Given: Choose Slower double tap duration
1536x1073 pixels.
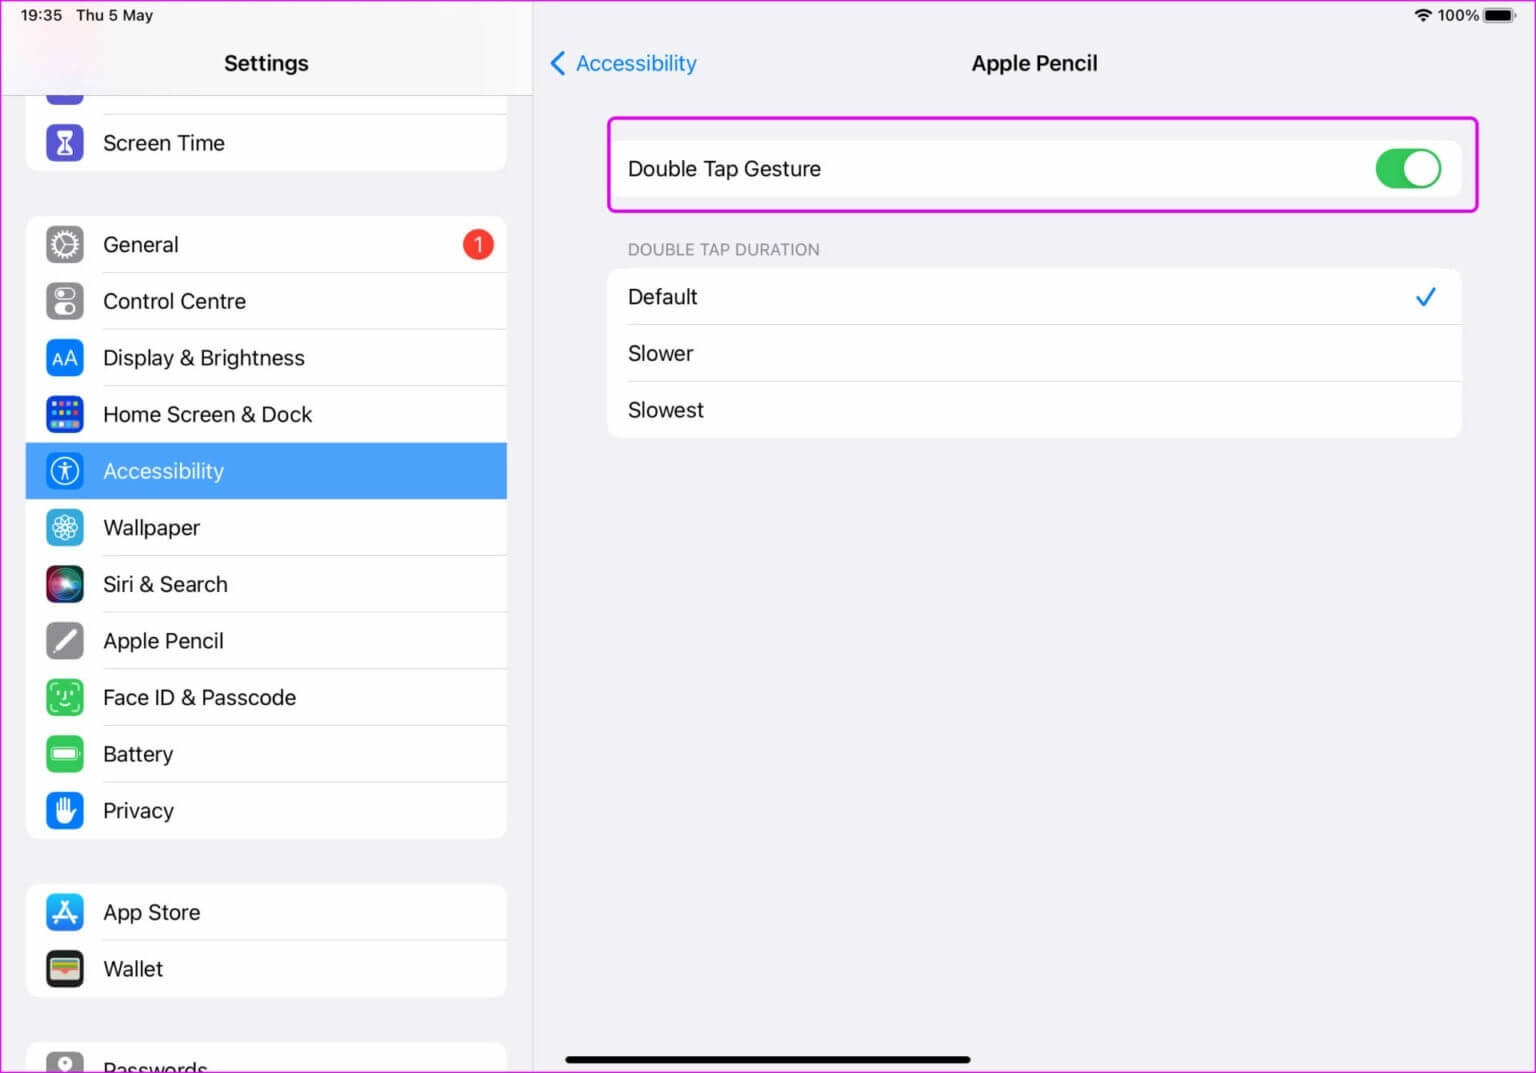Looking at the screenshot, I should click(x=1034, y=353).
